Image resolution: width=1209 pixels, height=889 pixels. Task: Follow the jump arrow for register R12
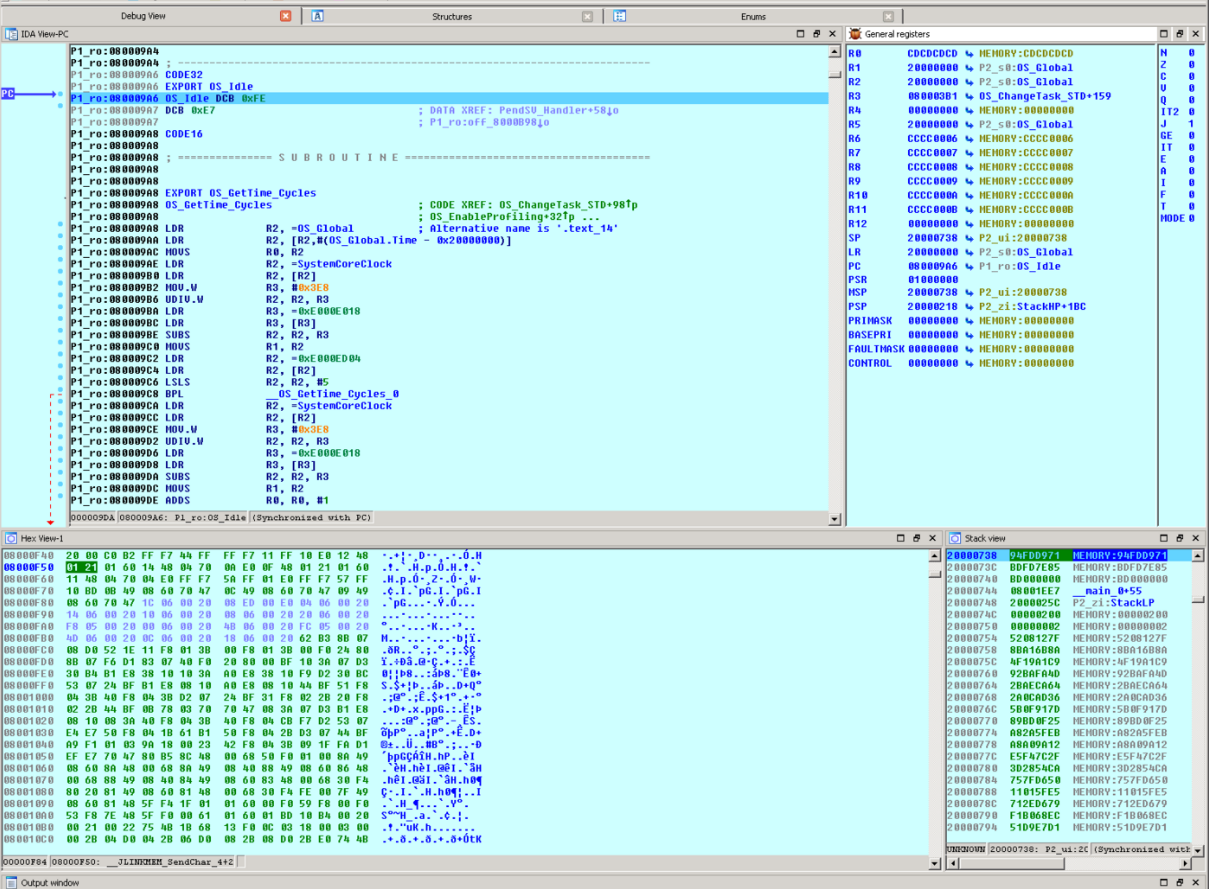pyautogui.click(x=971, y=223)
